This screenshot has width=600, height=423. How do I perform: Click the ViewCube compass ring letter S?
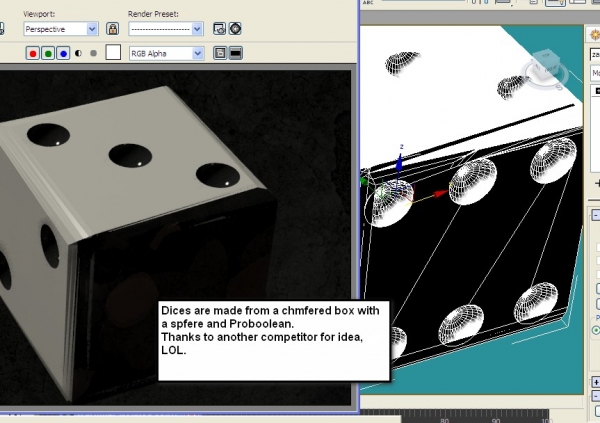(x=559, y=87)
